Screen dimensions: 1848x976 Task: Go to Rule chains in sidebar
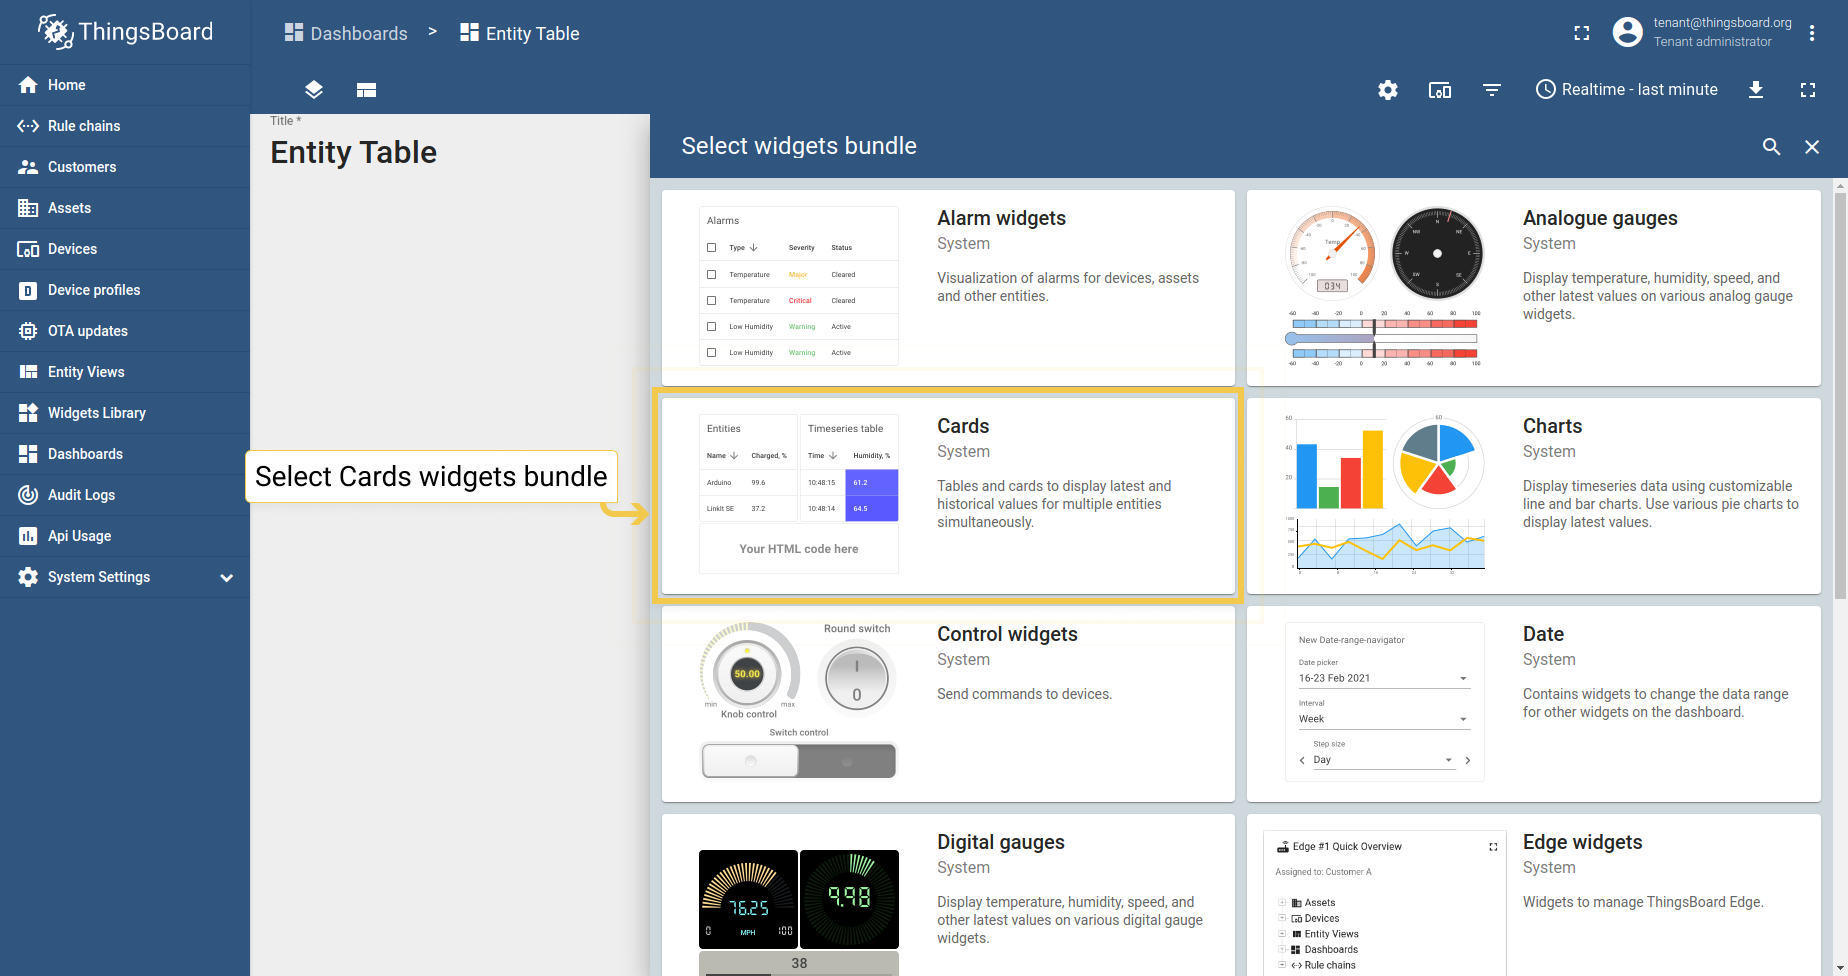(x=84, y=126)
